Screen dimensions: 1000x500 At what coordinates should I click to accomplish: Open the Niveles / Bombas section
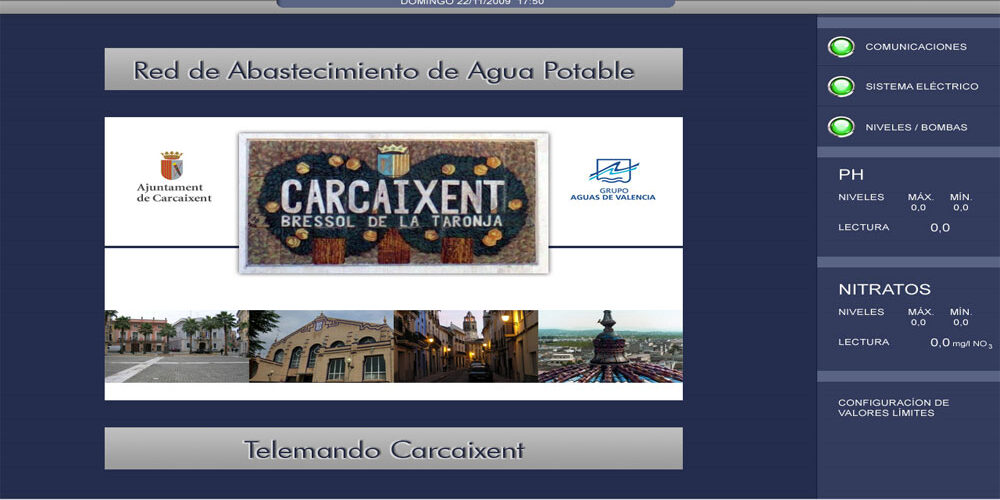tap(915, 127)
